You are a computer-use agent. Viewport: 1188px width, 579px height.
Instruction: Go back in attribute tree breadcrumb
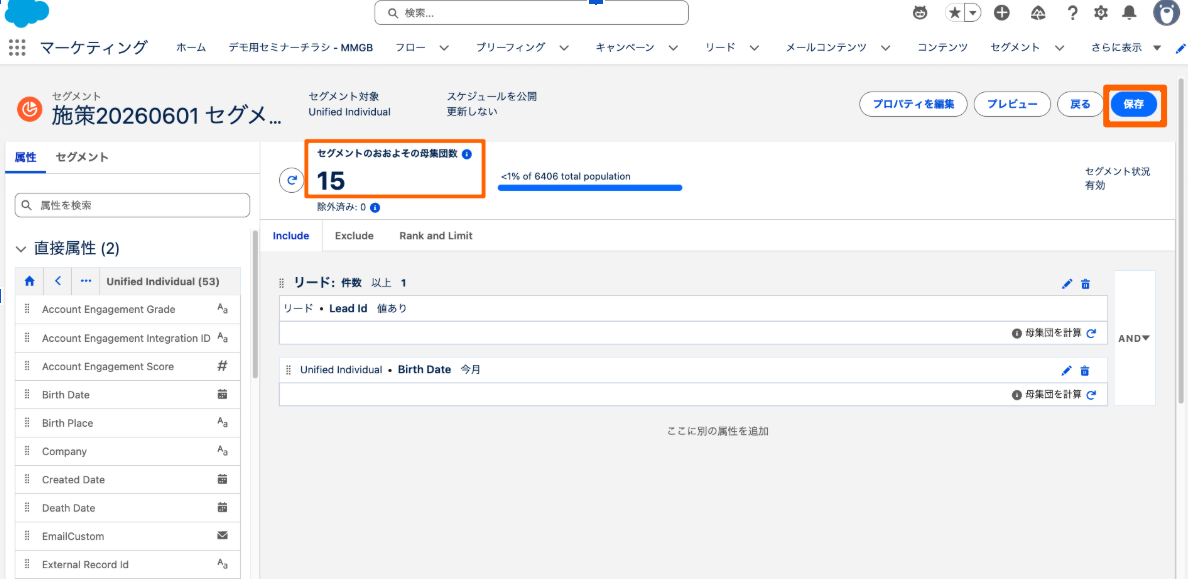(58, 281)
